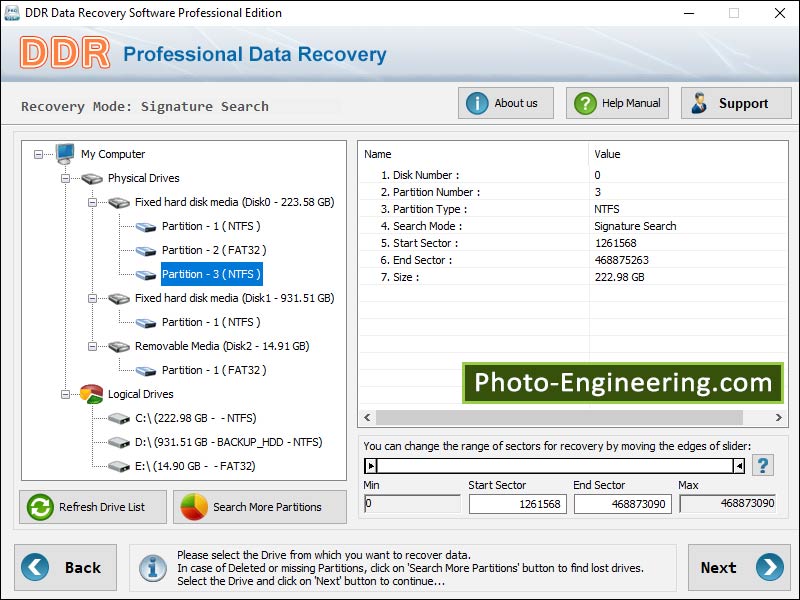Click the question mark icon beside the slider
Viewport: 800px width, 600px height.
tap(762, 464)
